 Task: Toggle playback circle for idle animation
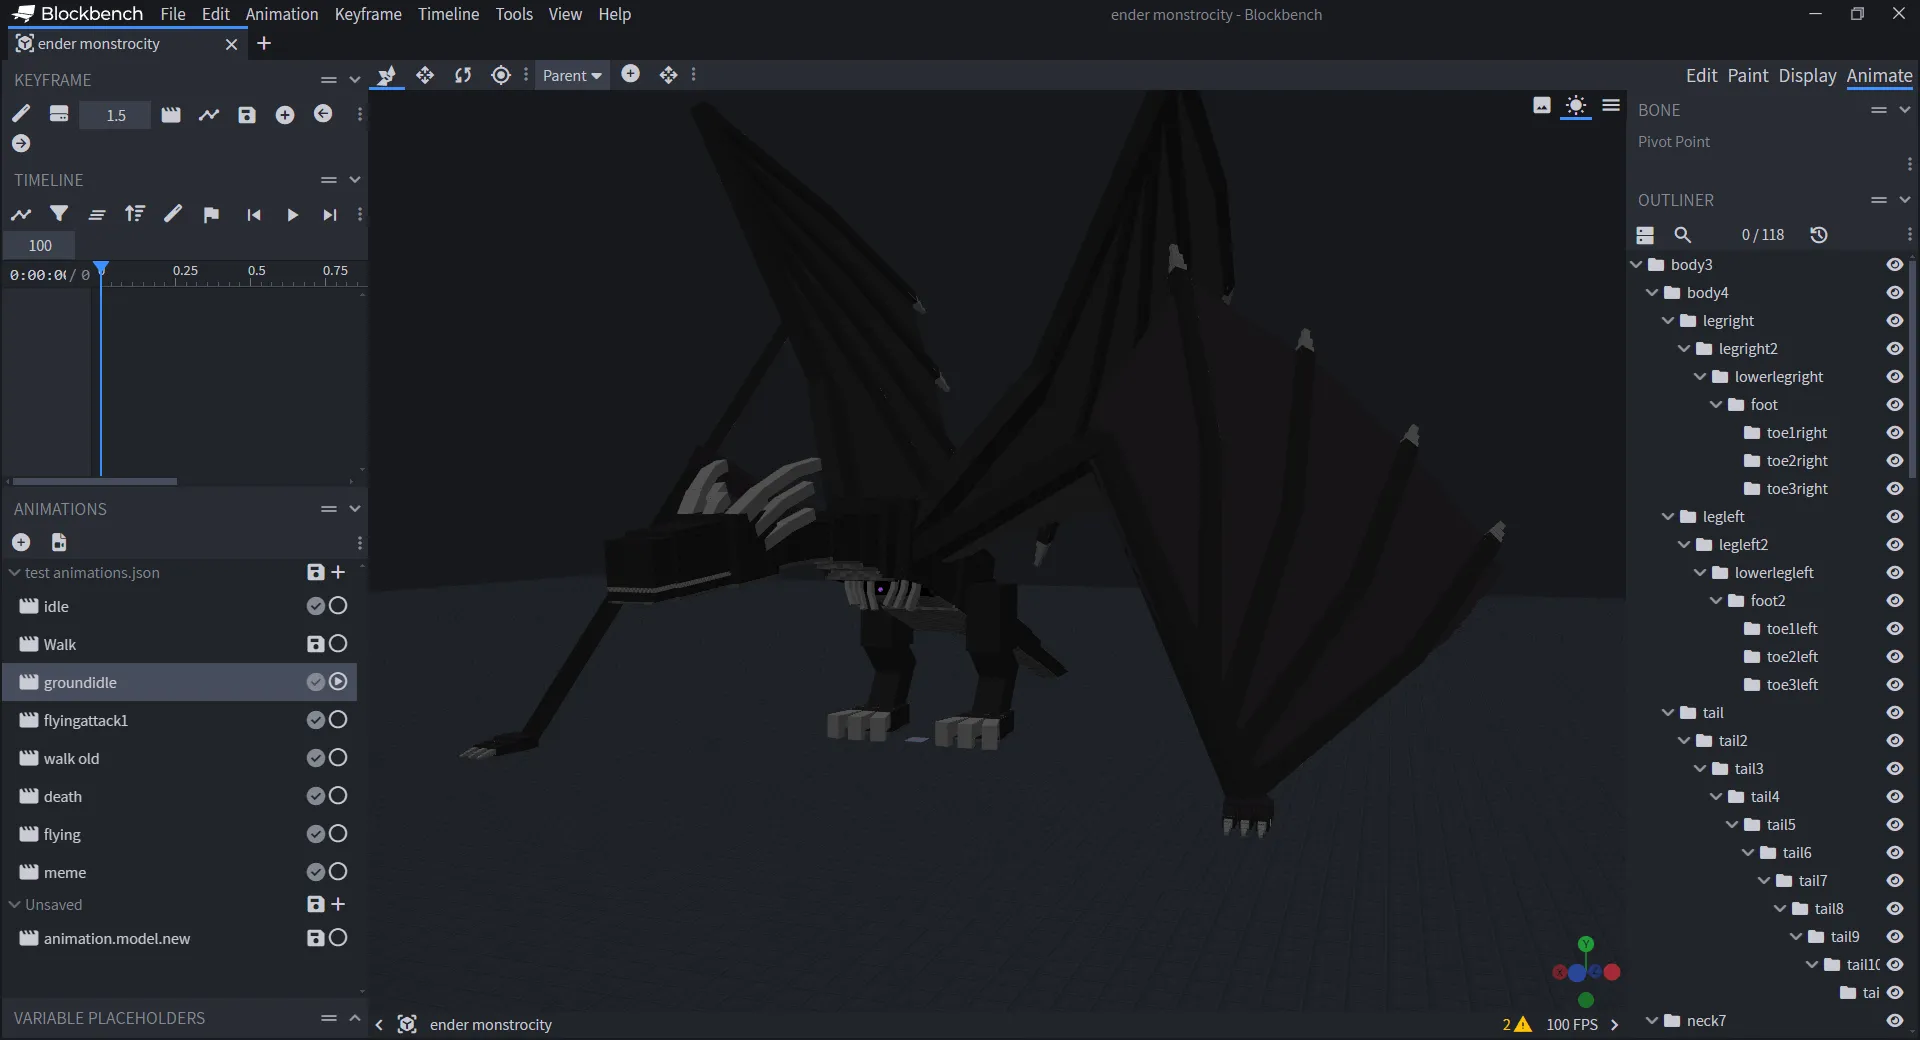pyautogui.click(x=338, y=606)
